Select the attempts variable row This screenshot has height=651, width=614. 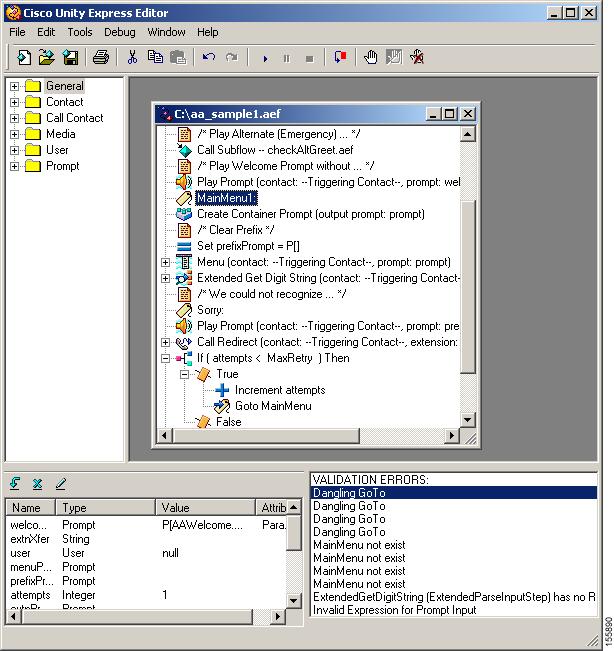pos(146,595)
